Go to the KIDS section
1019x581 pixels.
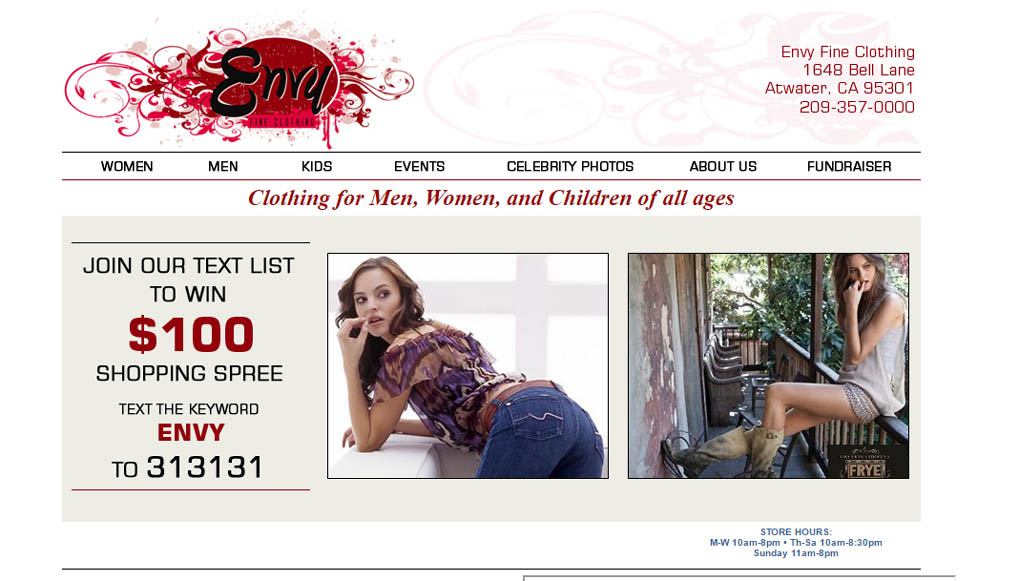316,166
